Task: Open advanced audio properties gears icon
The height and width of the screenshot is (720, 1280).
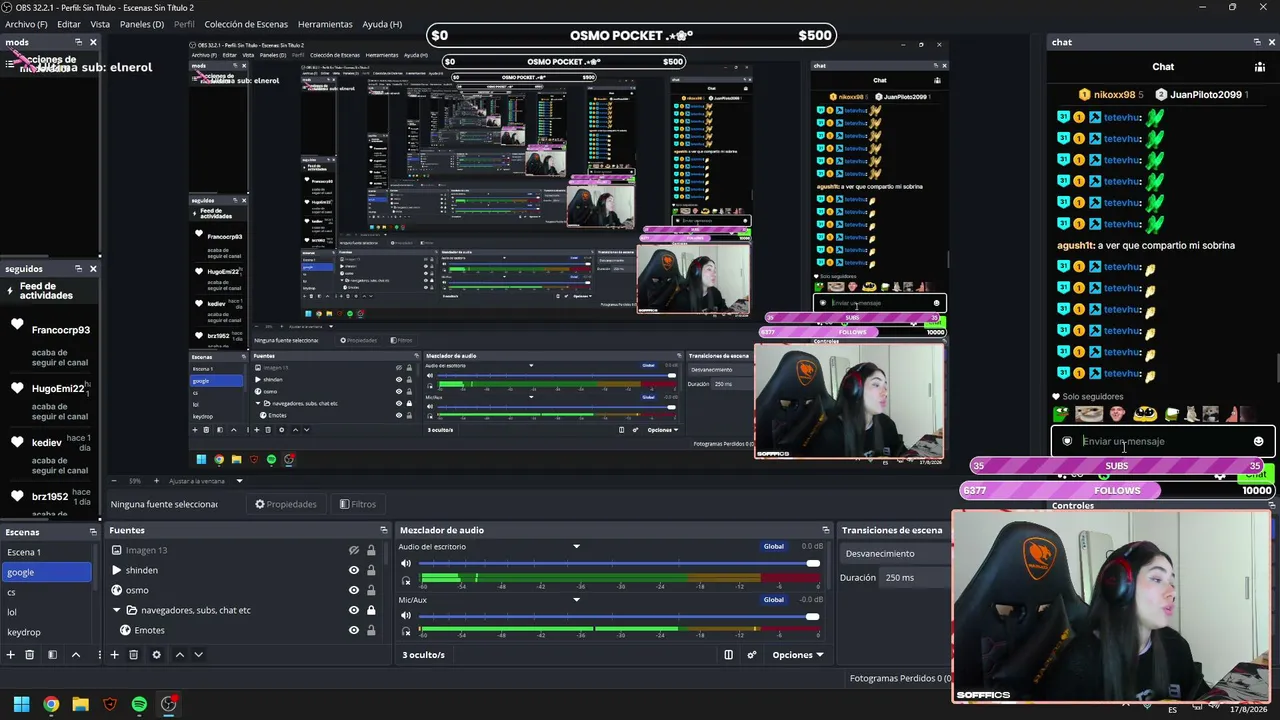Action: [x=752, y=655]
